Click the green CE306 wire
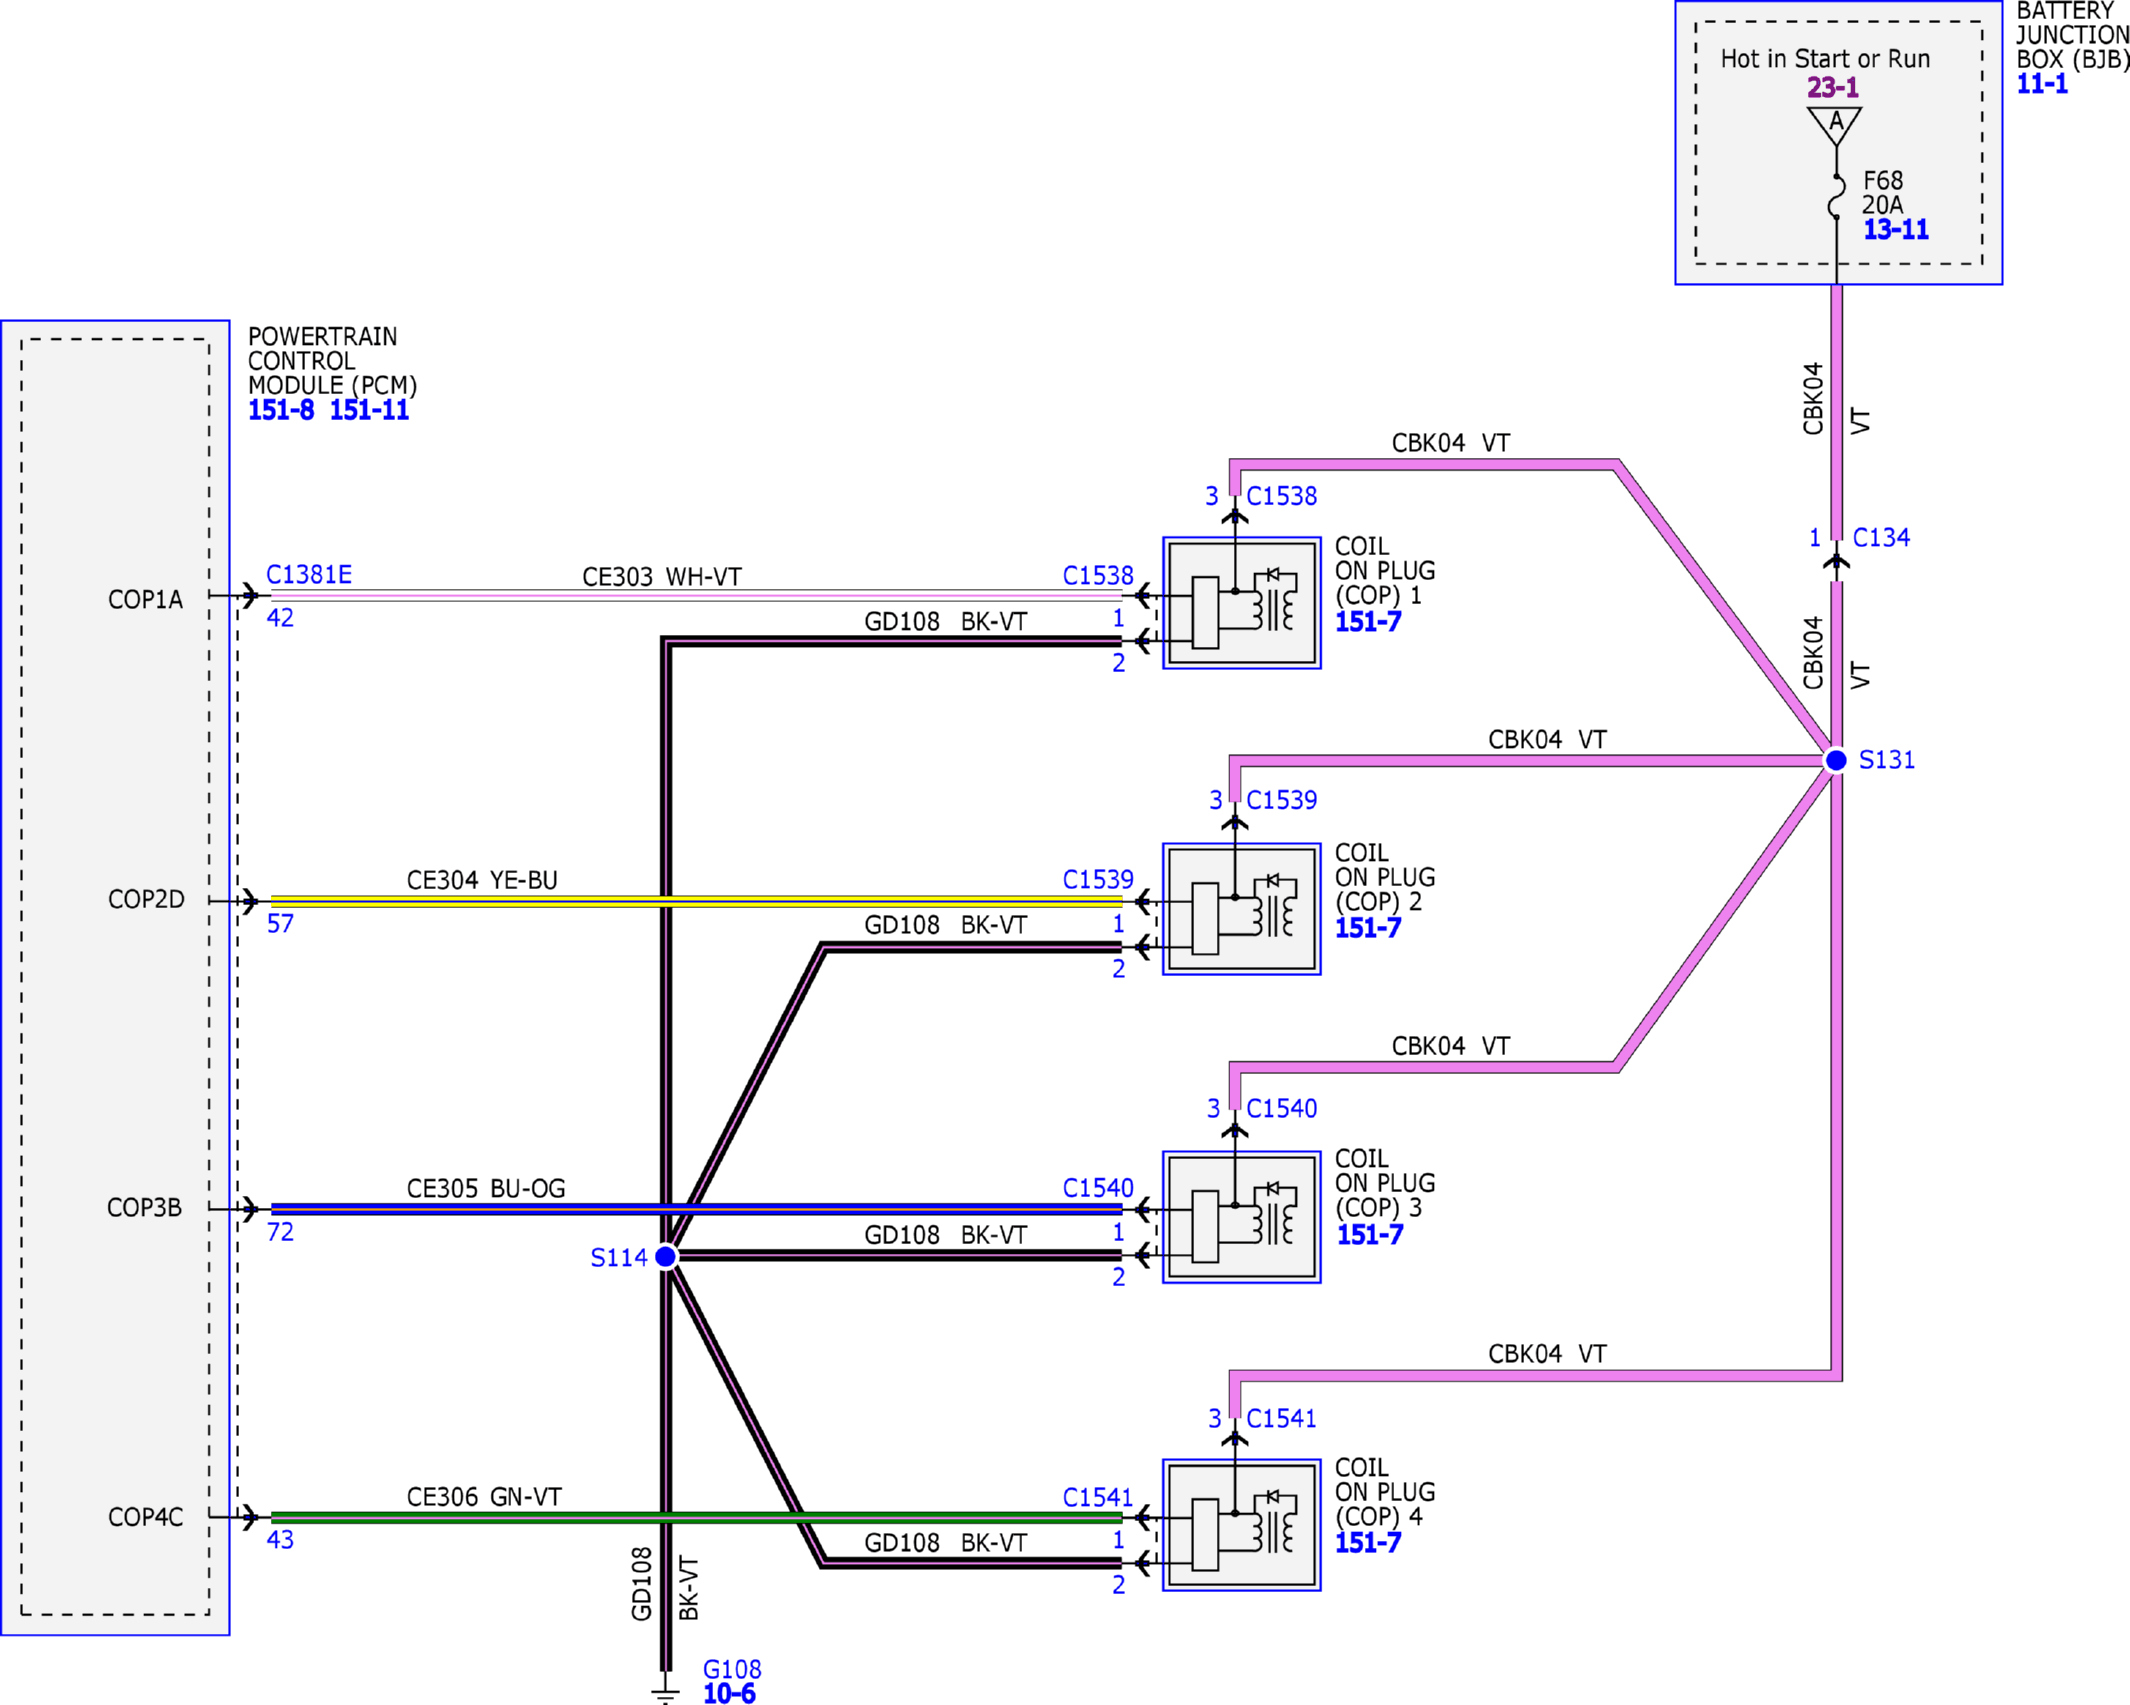Image resolution: width=2130 pixels, height=1705 pixels. point(696,1517)
